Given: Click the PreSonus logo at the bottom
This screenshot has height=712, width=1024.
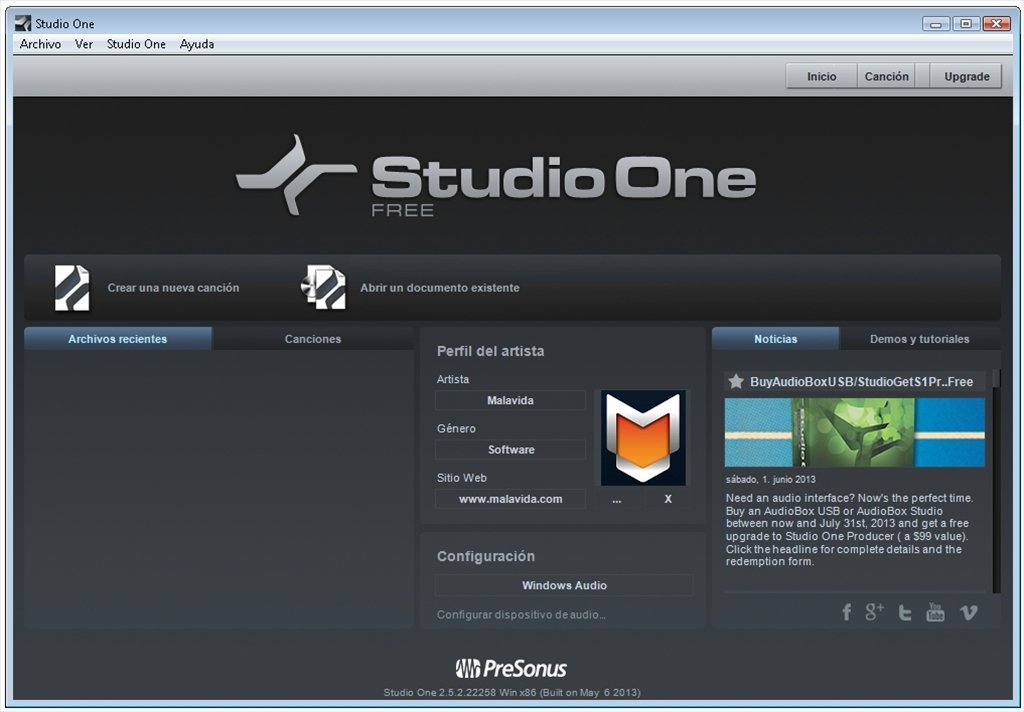Looking at the screenshot, I should (511, 668).
